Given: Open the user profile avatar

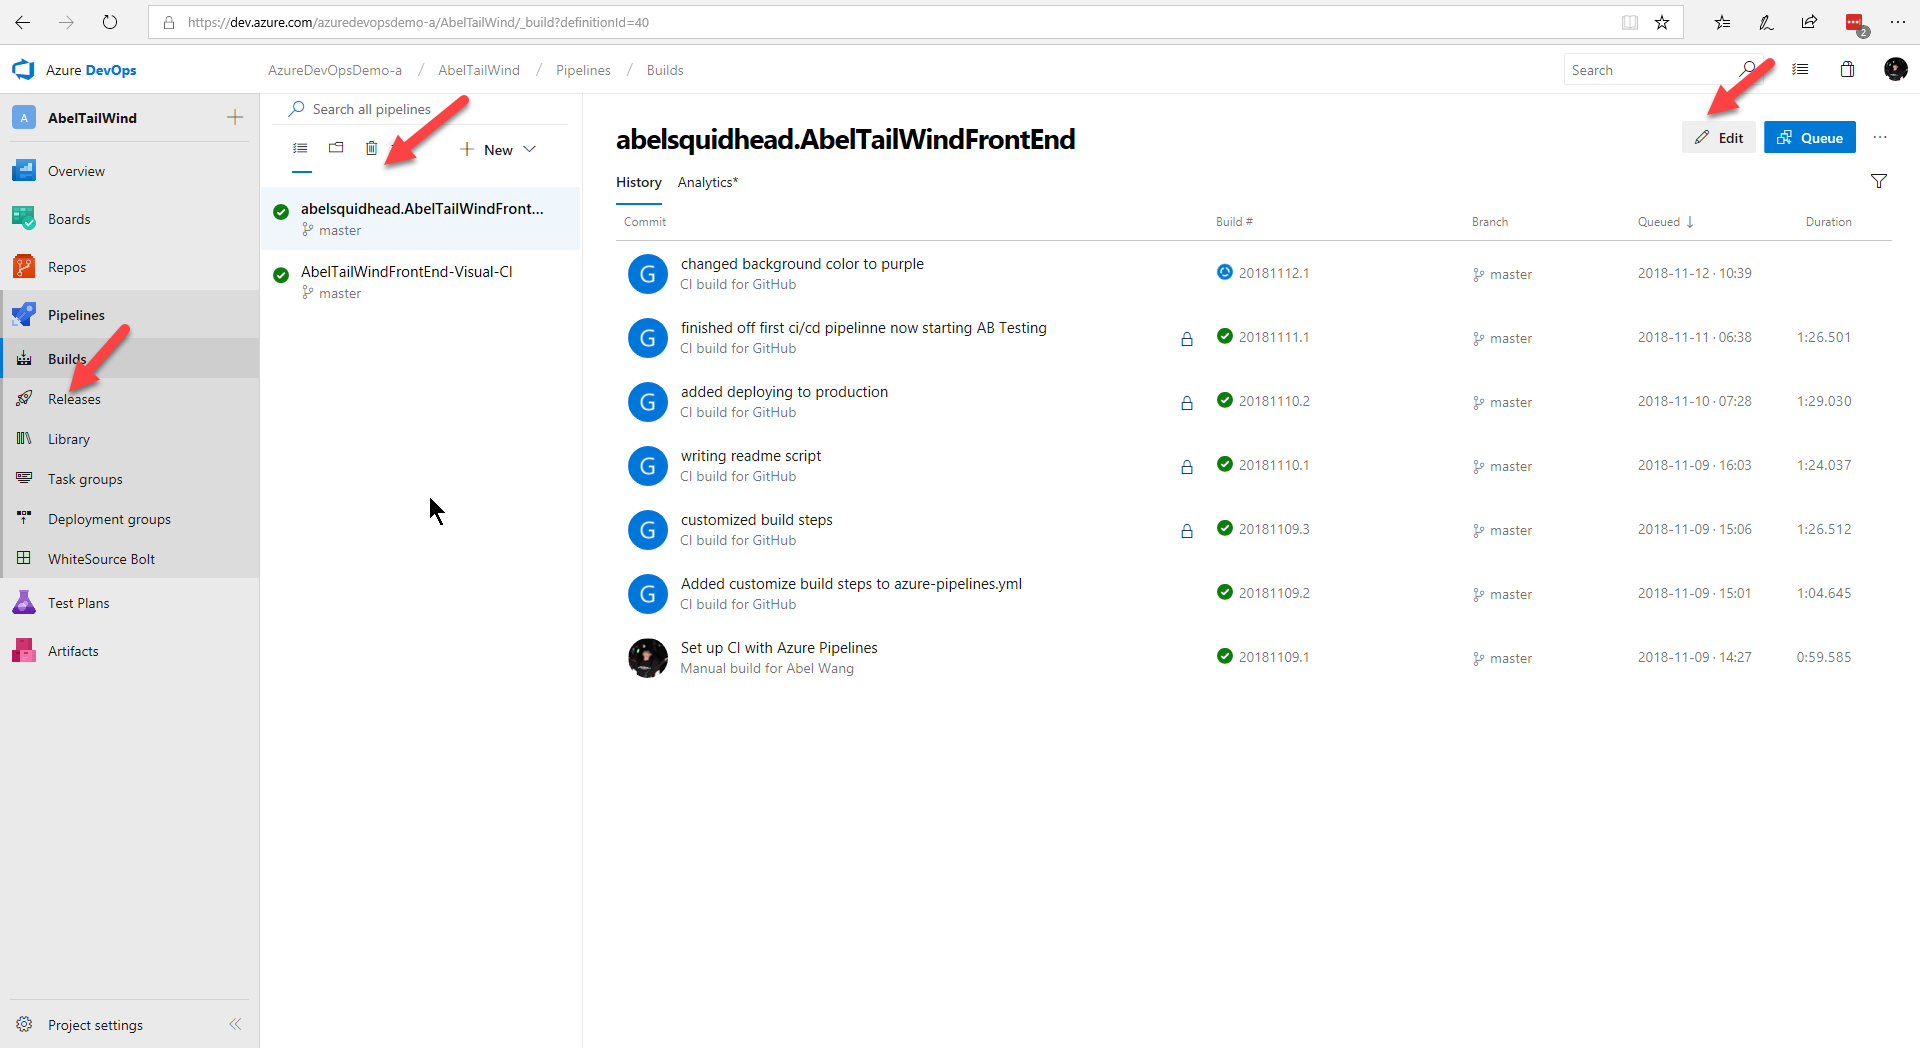Looking at the screenshot, I should [1895, 69].
